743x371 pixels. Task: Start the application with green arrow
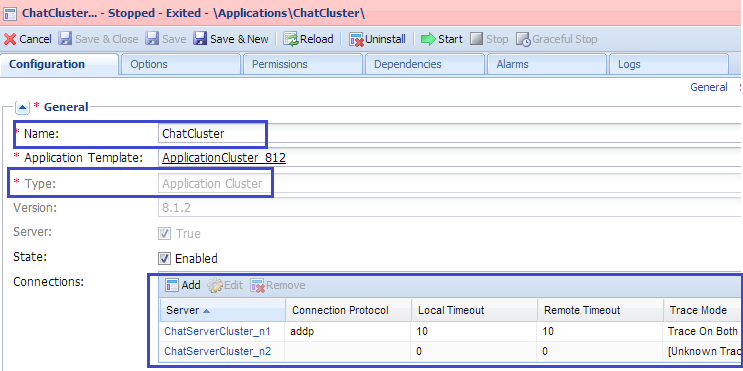pyautogui.click(x=428, y=39)
